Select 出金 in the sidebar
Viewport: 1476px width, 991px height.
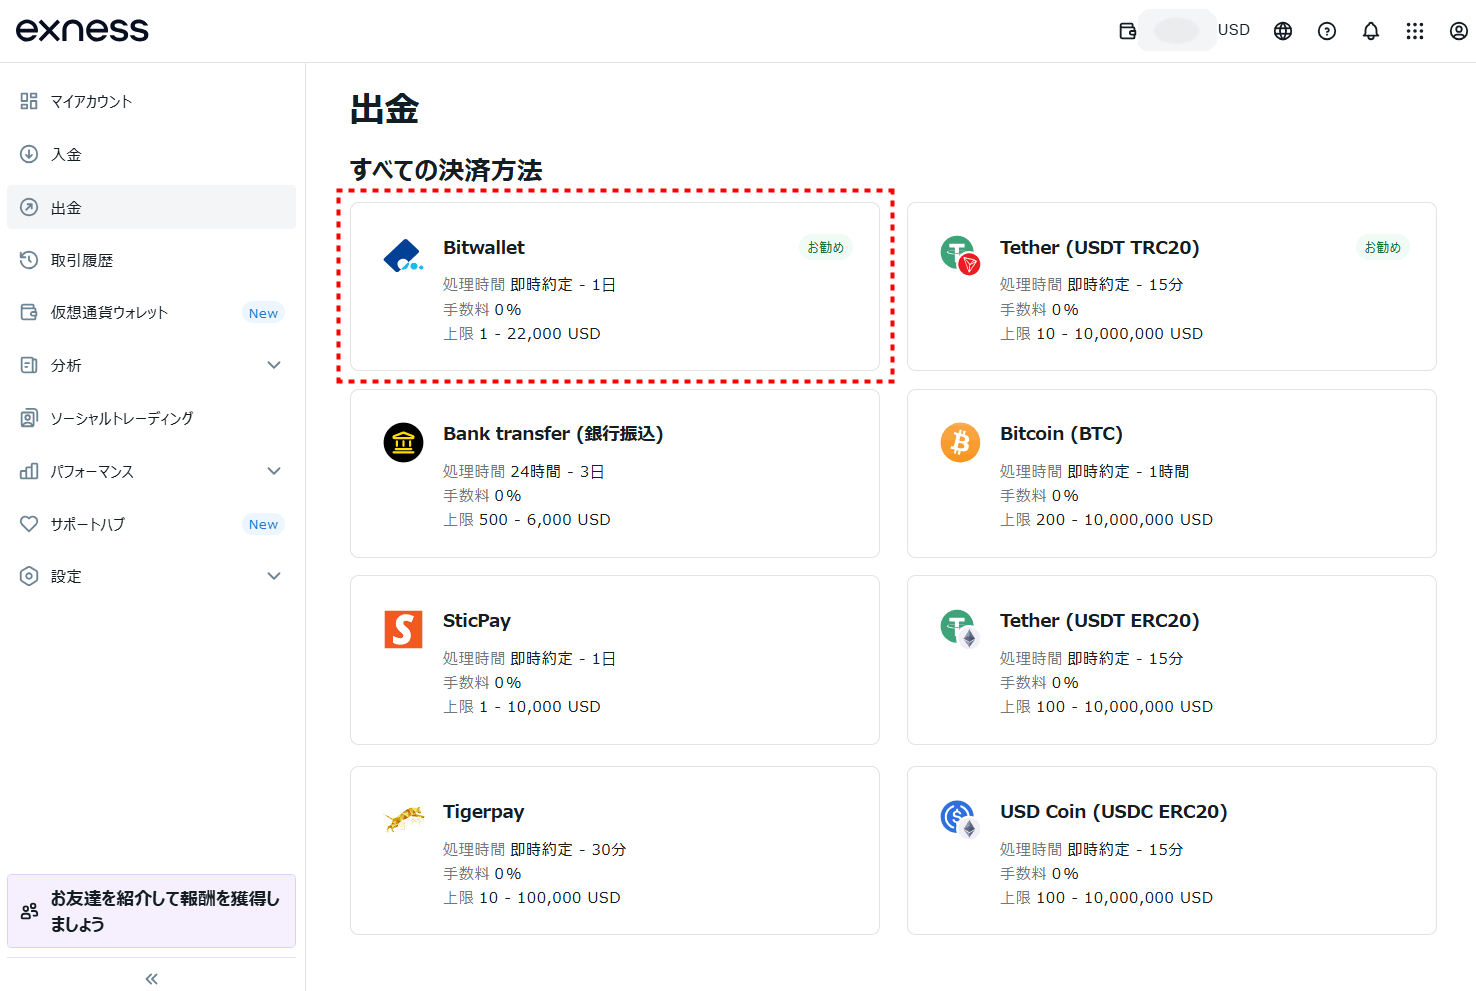(151, 207)
